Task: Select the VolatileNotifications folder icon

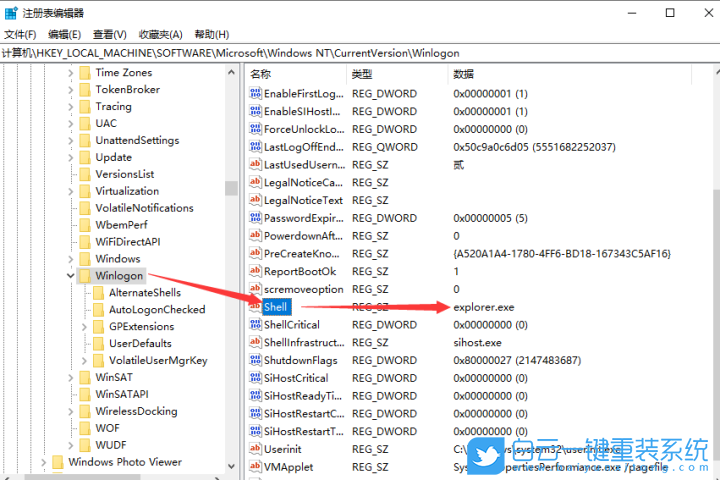Action: (85, 208)
